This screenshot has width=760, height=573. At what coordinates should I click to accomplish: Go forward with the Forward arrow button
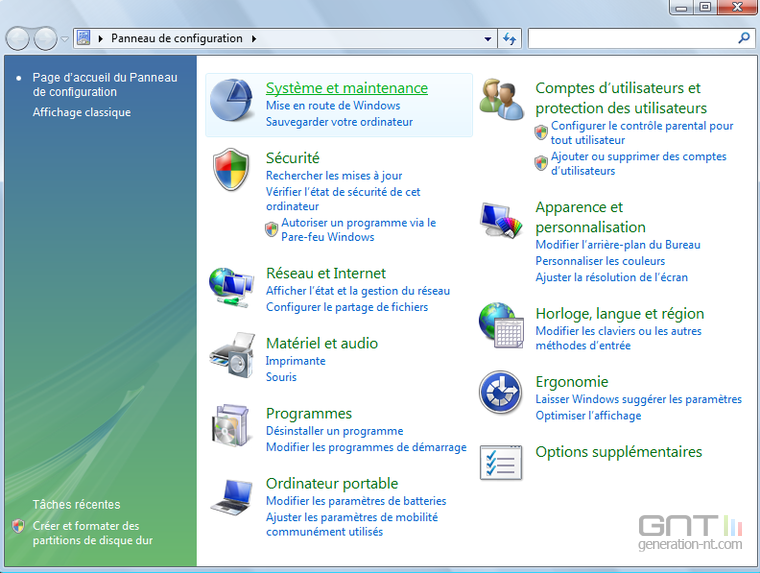click(46, 38)
